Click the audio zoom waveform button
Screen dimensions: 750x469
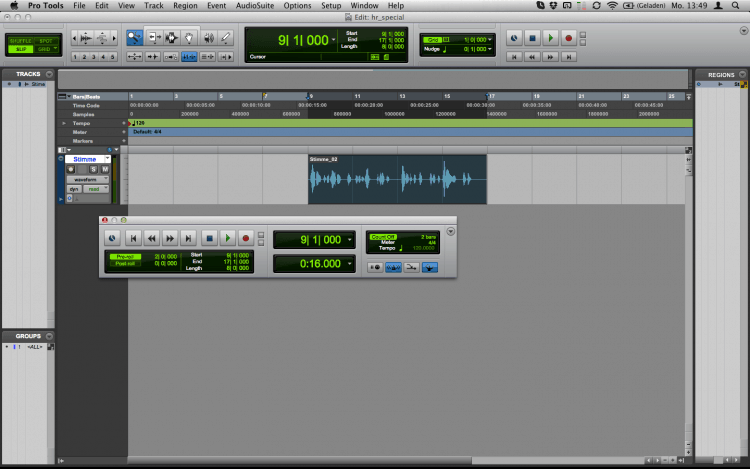point(86,38)
